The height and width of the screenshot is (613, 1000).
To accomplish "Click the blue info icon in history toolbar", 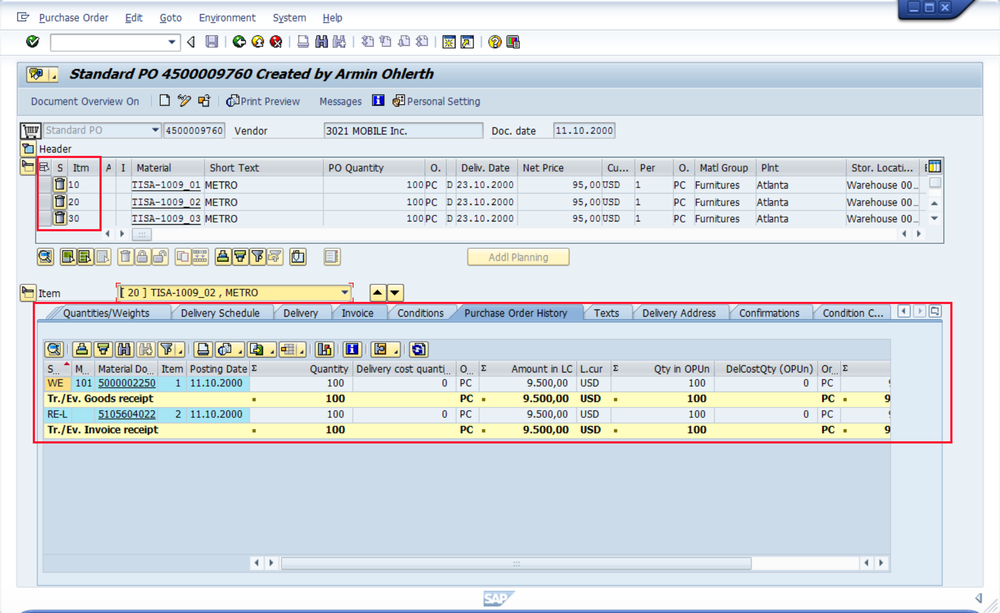I will pos(352,349).
